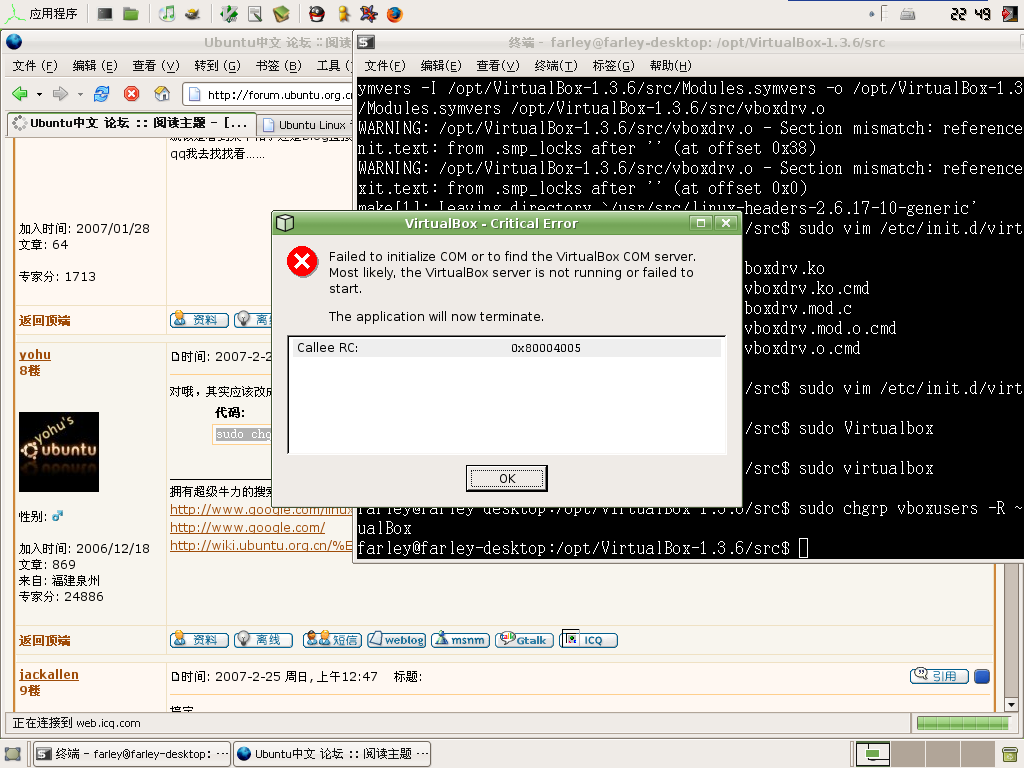Click yohu's 资料 profile button
This screenshot has width=1024, height=768.
(x=199, y=640)
